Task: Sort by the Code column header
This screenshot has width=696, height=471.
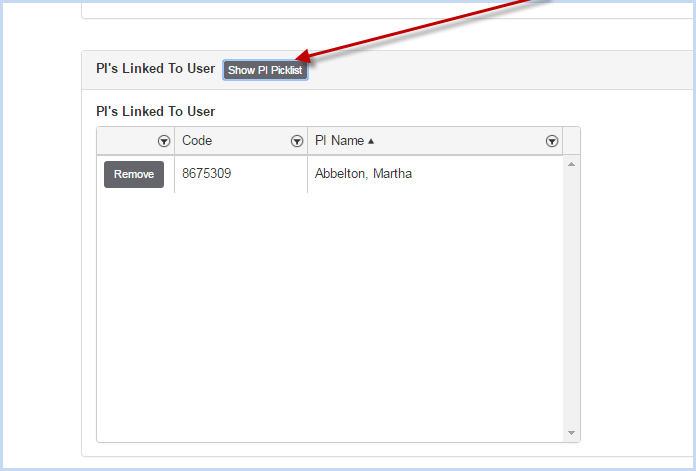Action: coord(197,141)
